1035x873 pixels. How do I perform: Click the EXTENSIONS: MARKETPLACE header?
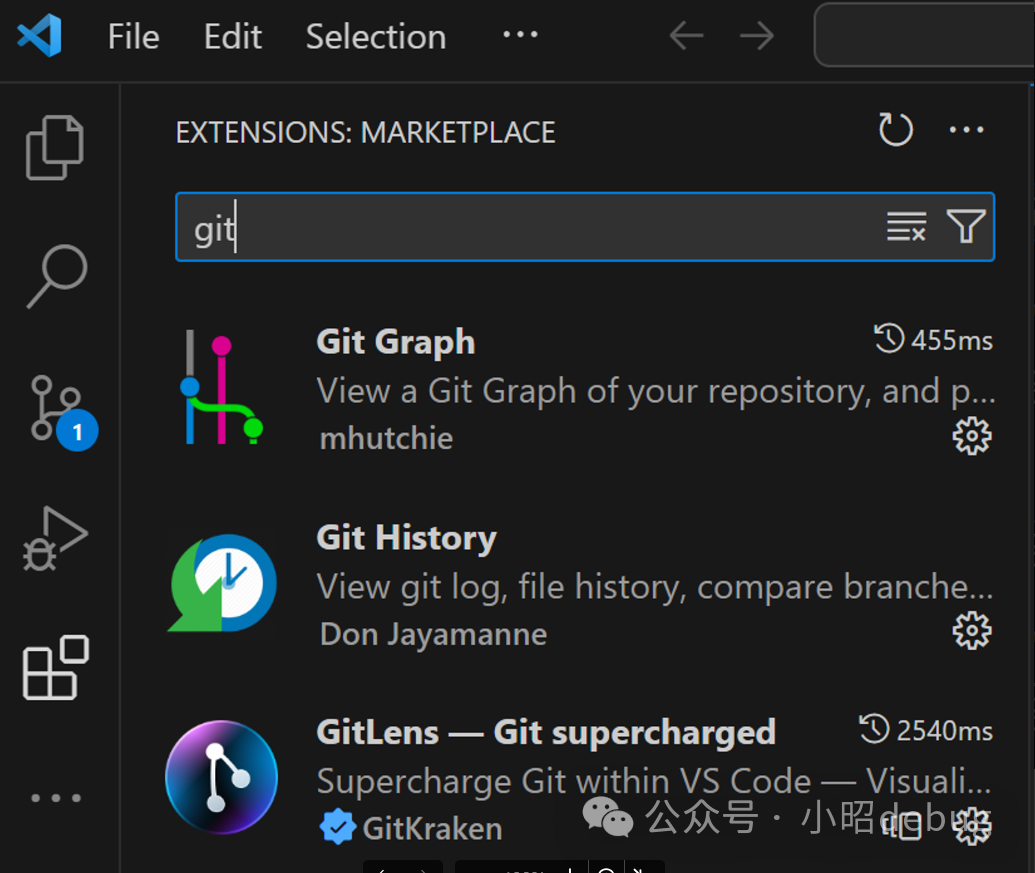coord(366,133)
